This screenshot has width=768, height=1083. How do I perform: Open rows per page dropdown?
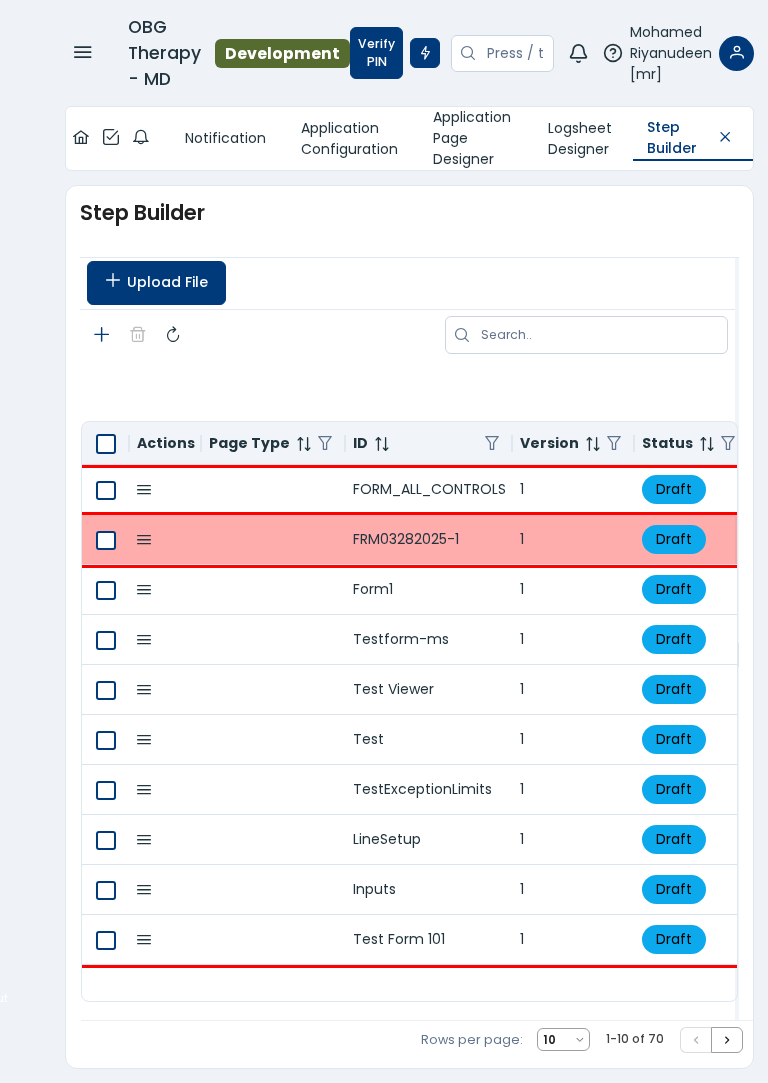coord(563,1040)
